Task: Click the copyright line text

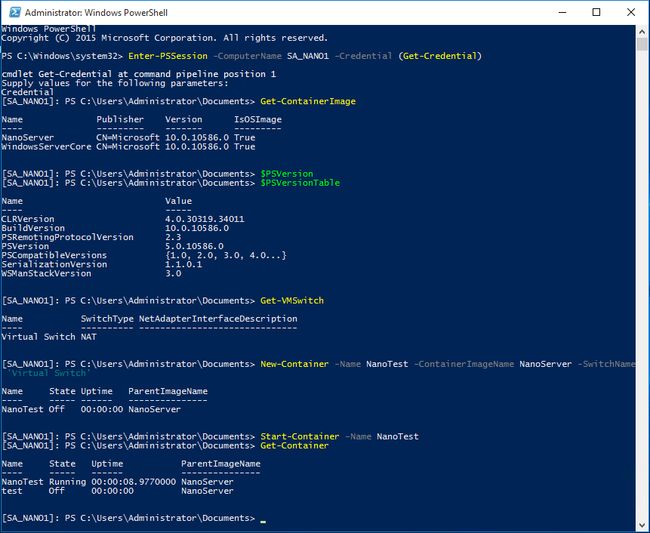Action: 165,38
